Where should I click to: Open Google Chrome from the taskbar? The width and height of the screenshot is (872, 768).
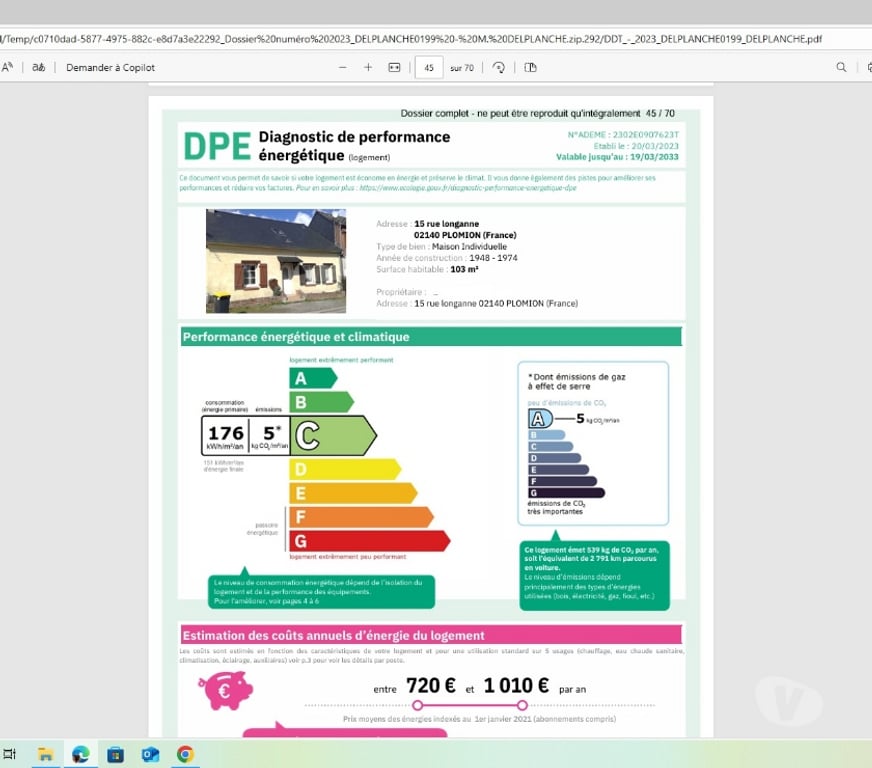click(x=185, y=754)
